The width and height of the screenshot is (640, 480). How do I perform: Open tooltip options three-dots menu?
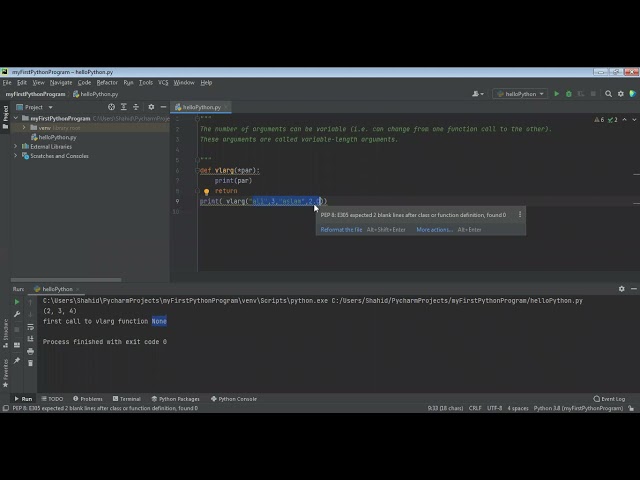(520, 215)
